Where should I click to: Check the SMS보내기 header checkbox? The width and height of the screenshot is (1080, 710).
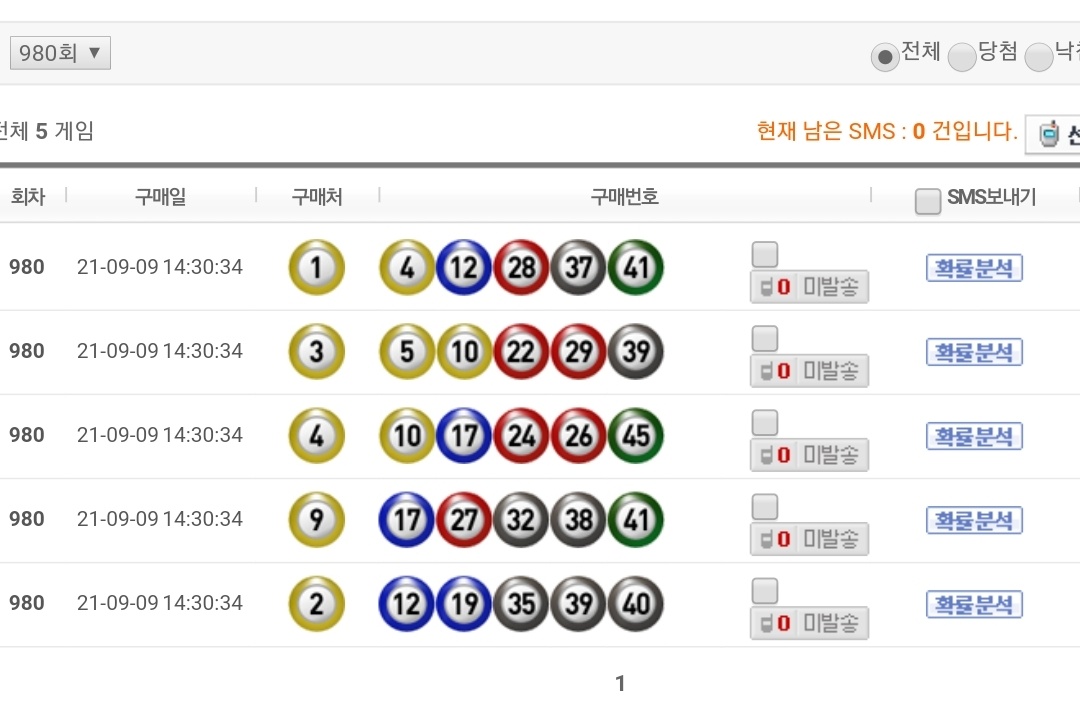pos(928,201)
